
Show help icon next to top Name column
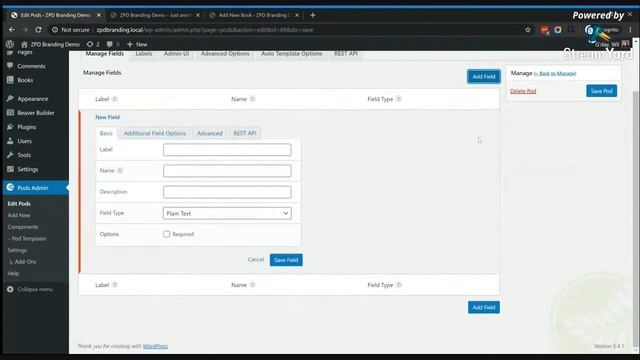(x=253, y=99)
